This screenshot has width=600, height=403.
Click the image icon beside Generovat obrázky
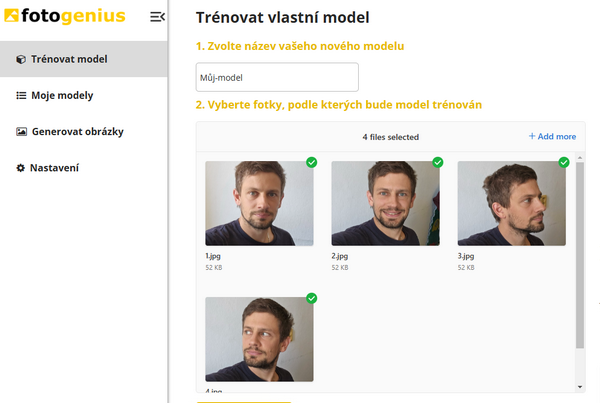[21, 132]
